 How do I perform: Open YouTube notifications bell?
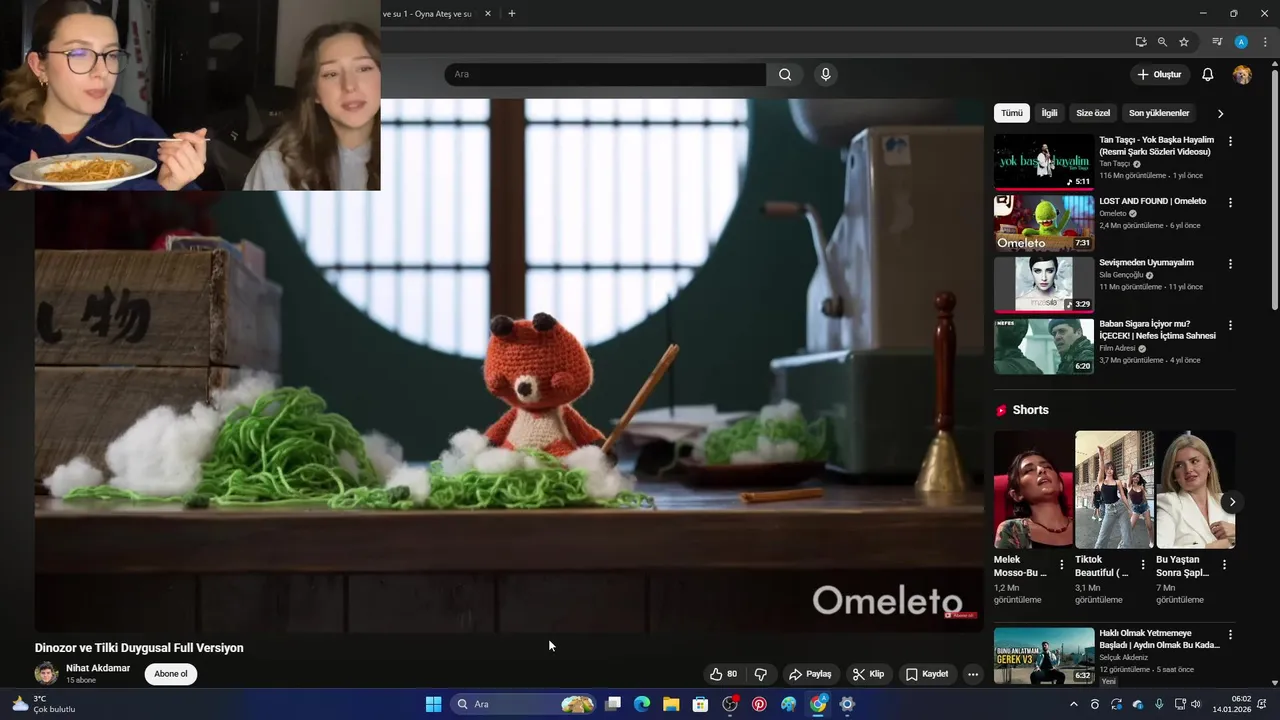(1207, 75)
